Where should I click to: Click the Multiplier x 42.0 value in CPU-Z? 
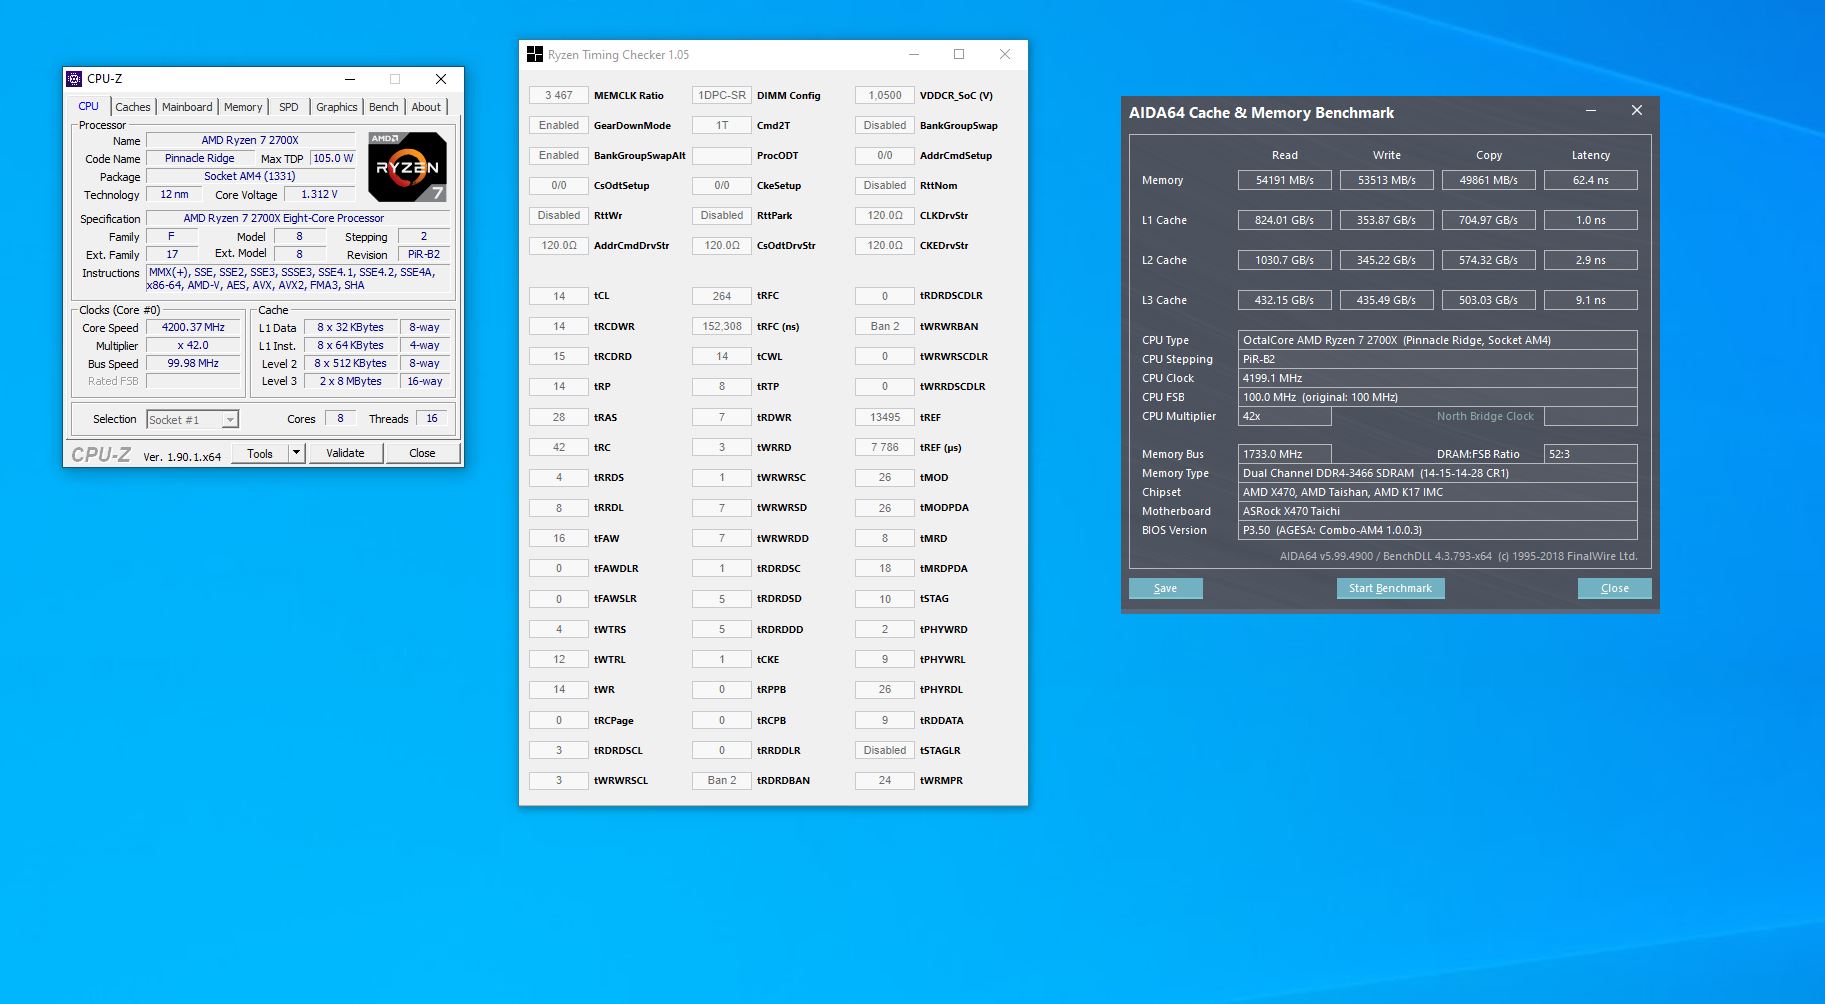click(193, 346)
